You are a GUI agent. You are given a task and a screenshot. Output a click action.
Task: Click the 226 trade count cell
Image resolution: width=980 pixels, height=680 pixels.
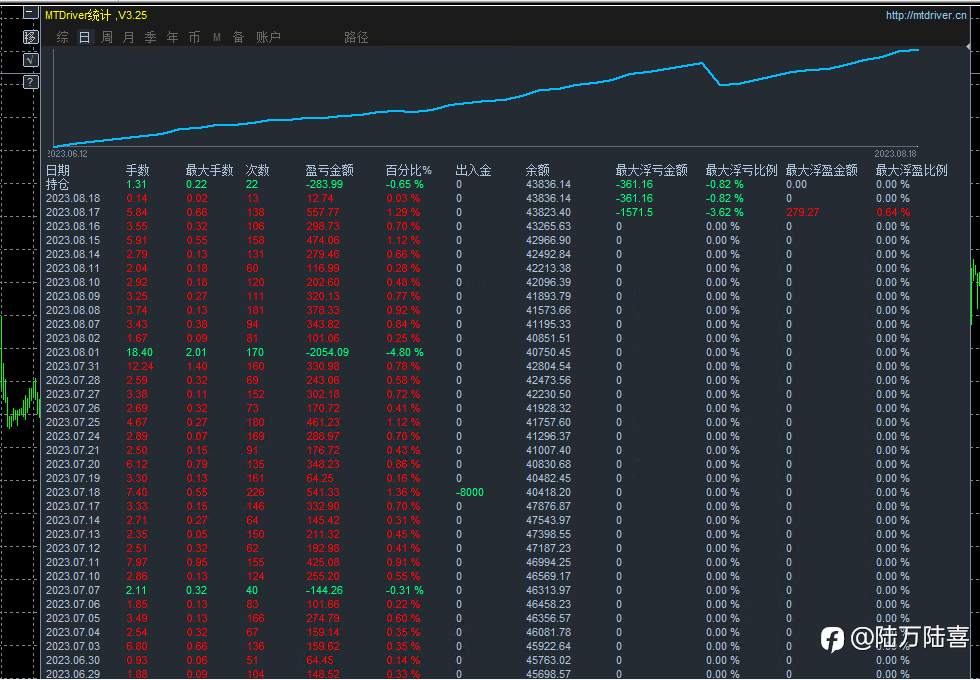coord(255,492)
